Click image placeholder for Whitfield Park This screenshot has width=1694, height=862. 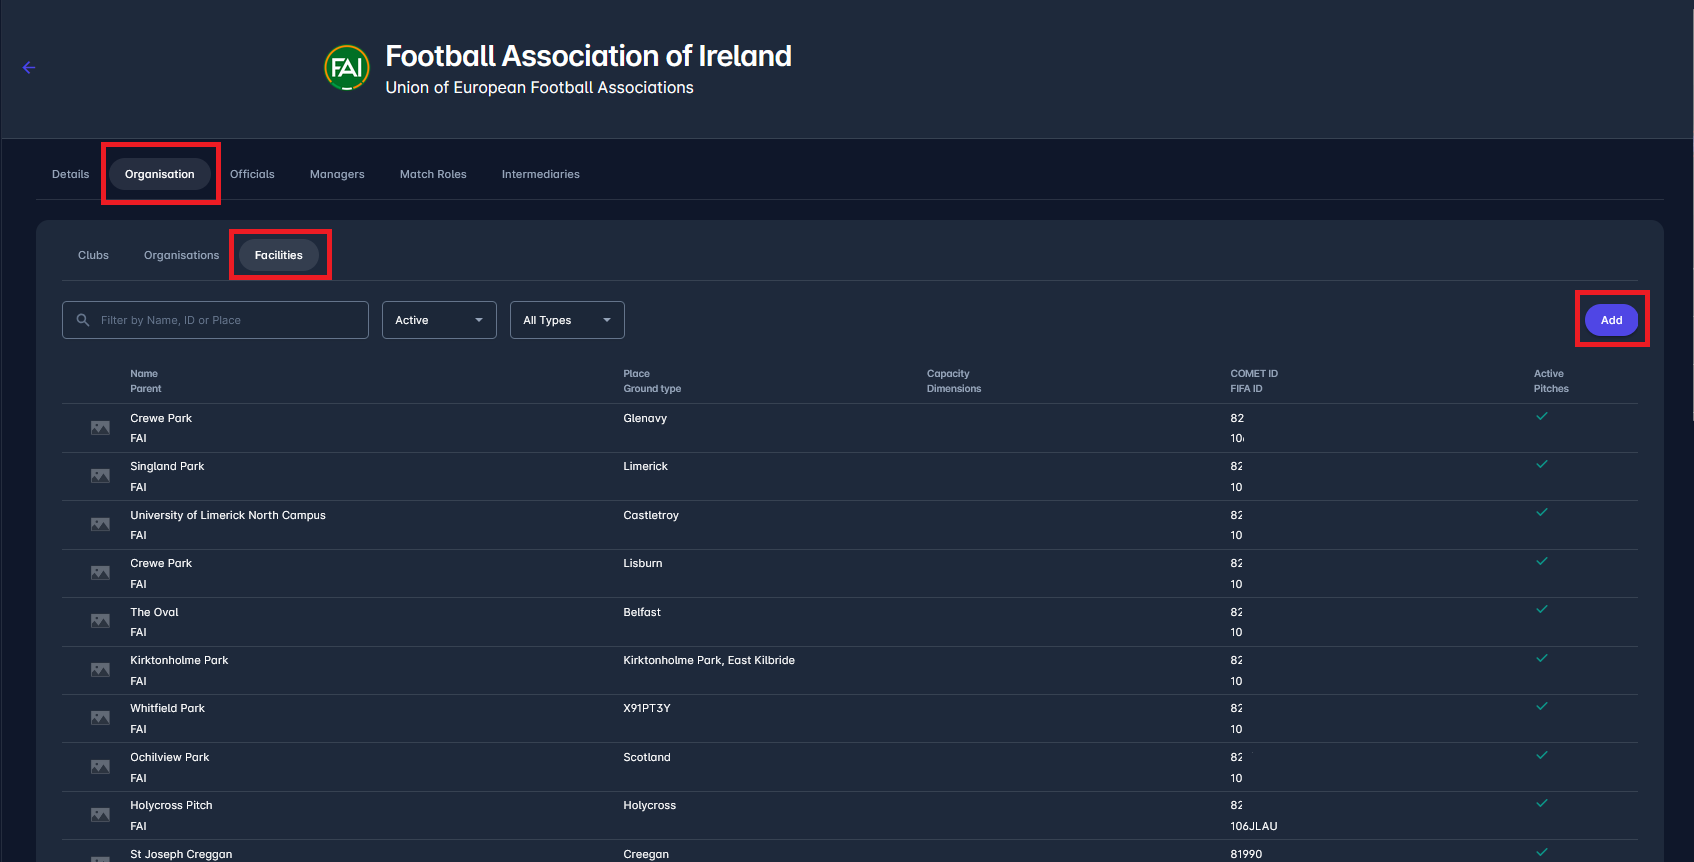tap(100, 718)
